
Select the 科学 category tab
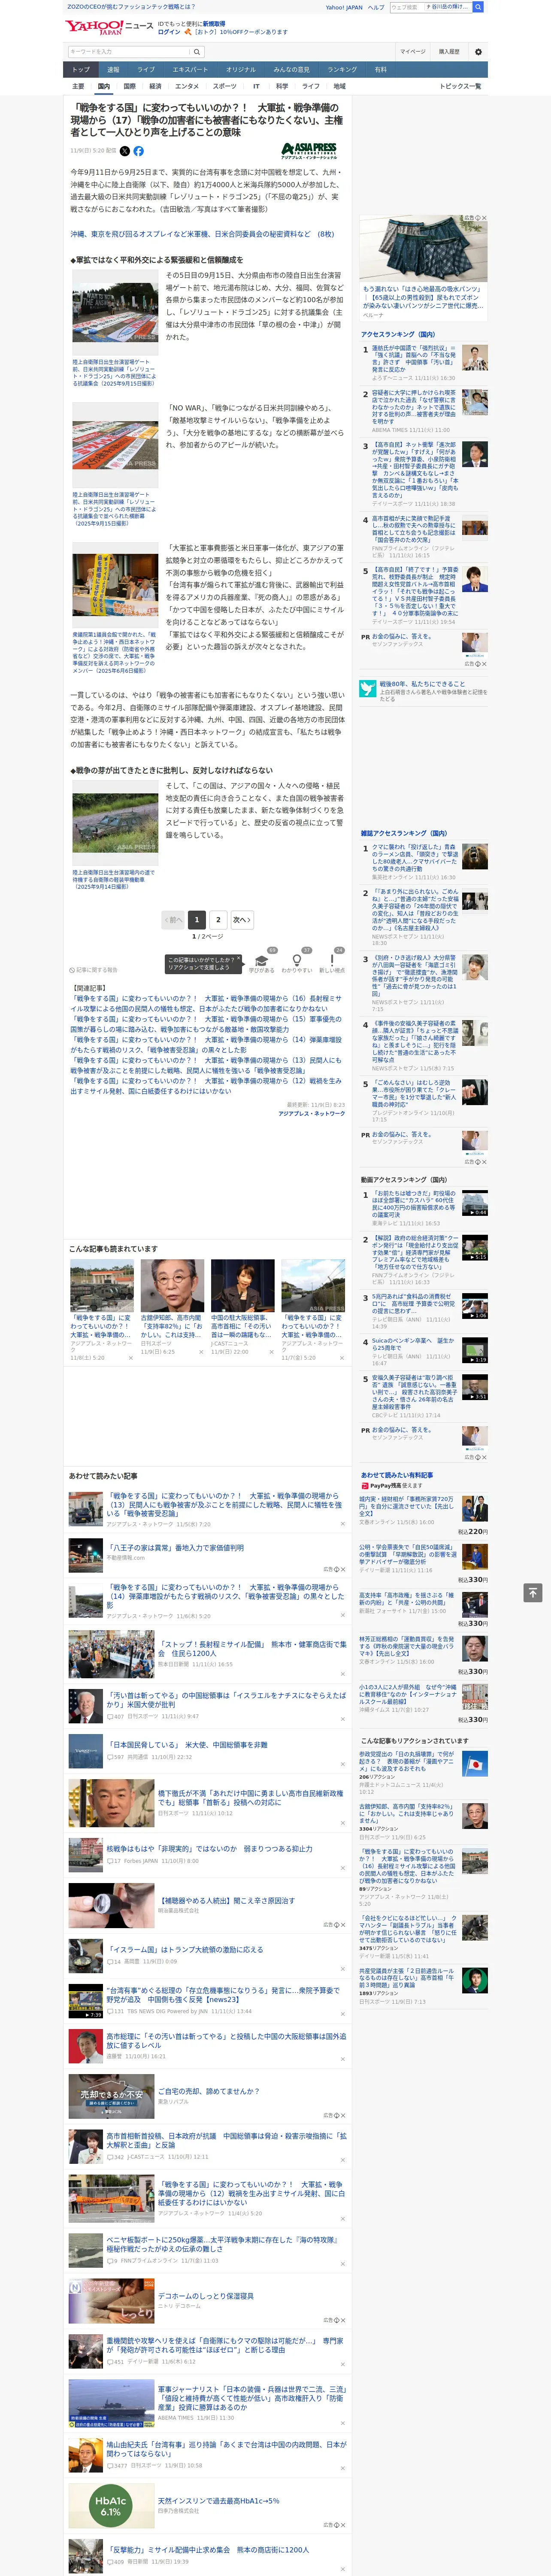coord(282,86)
